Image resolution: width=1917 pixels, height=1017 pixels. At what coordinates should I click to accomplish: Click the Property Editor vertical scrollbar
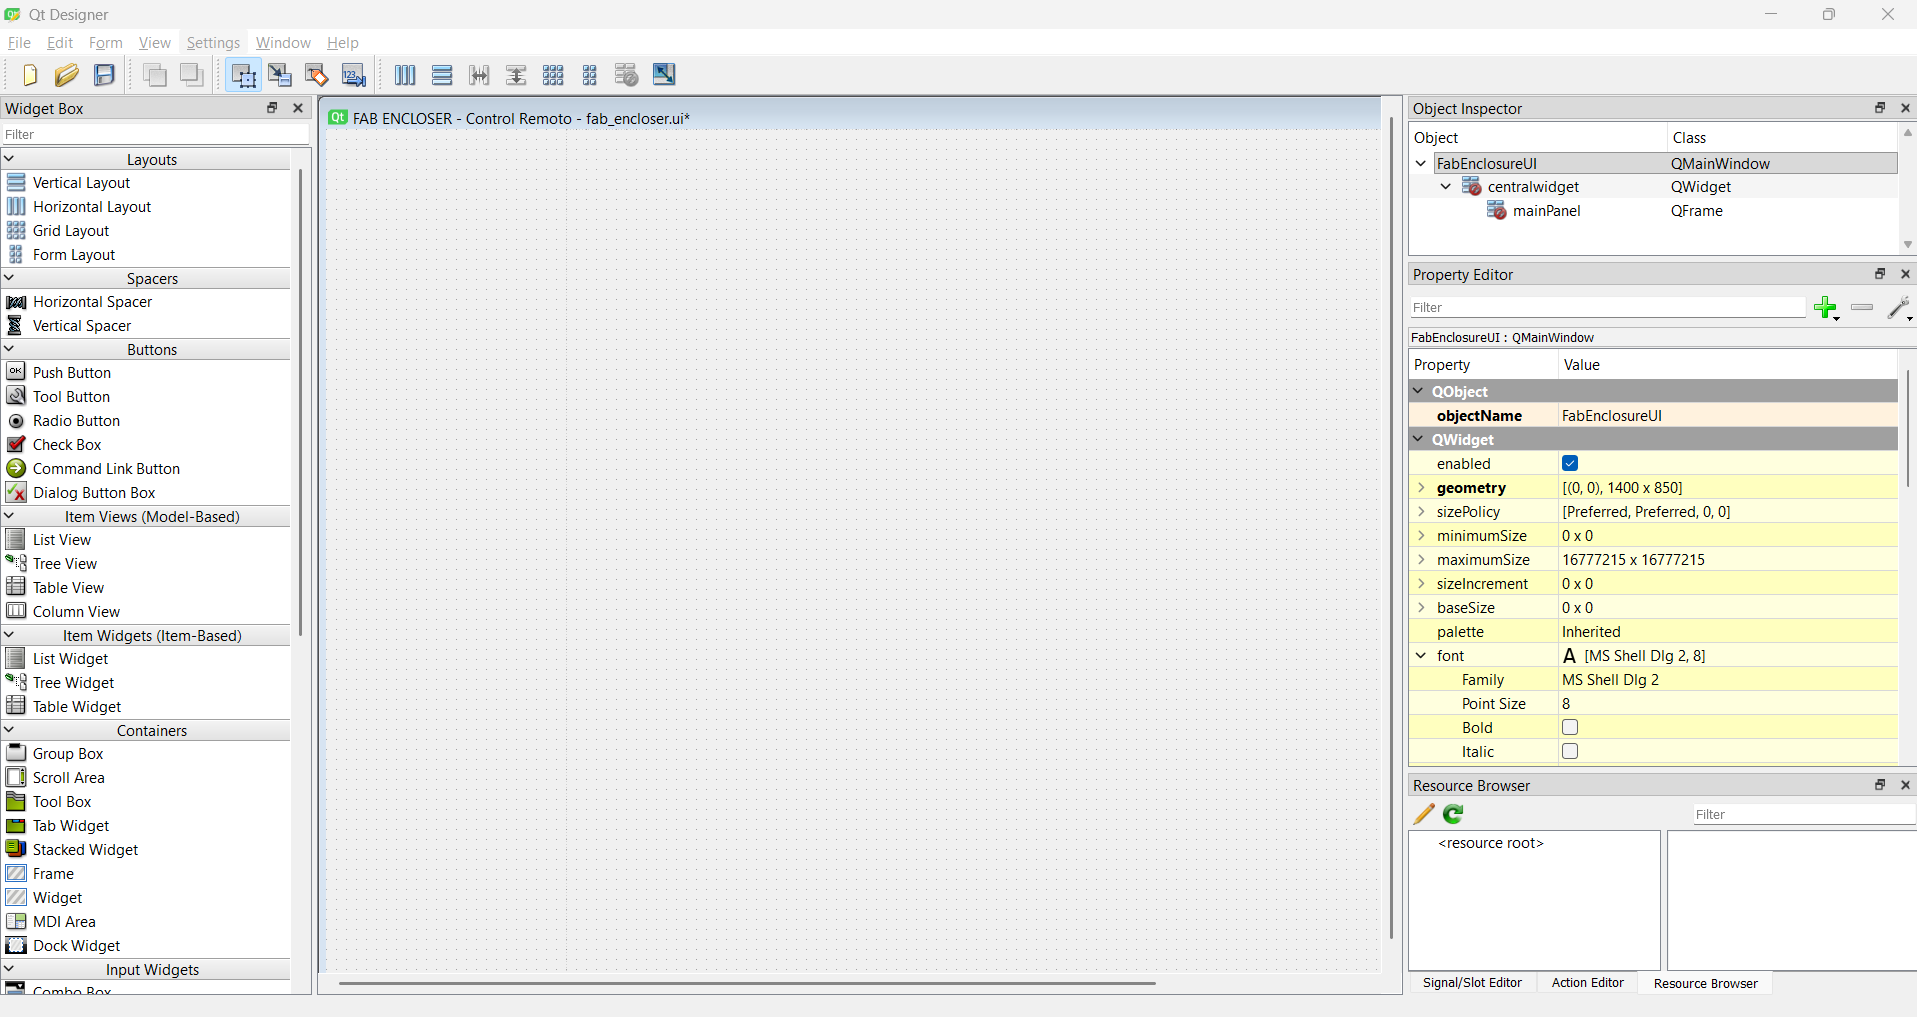point(1908,428)
